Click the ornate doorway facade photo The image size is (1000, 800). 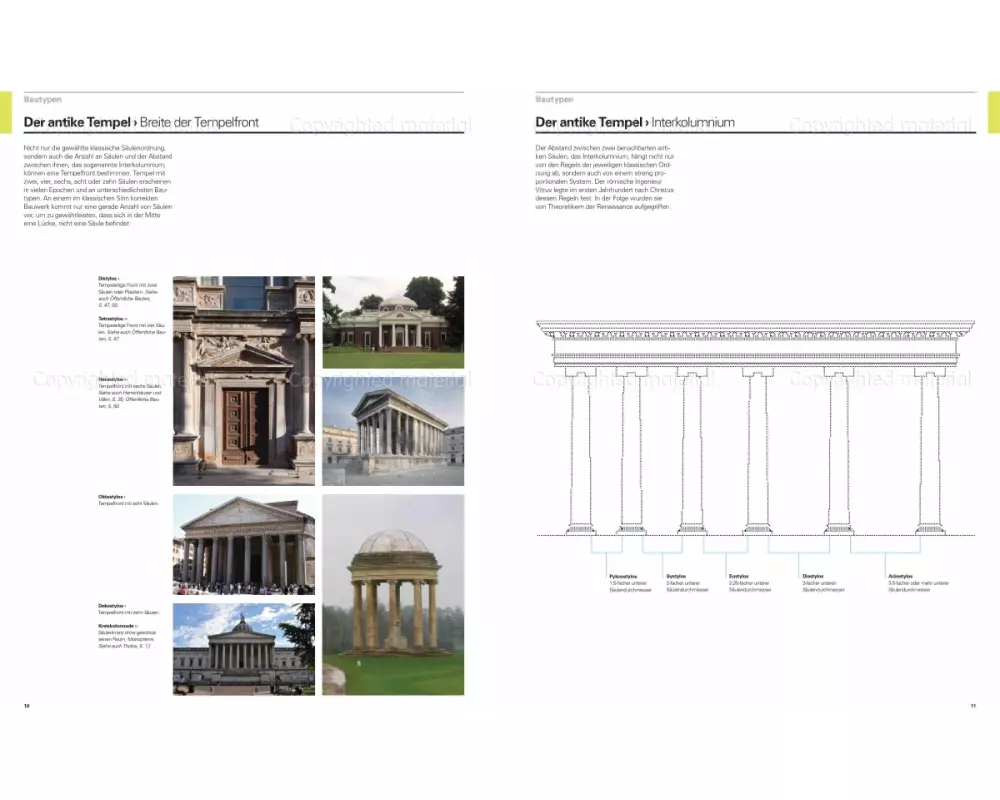click(x=244, y=380)
